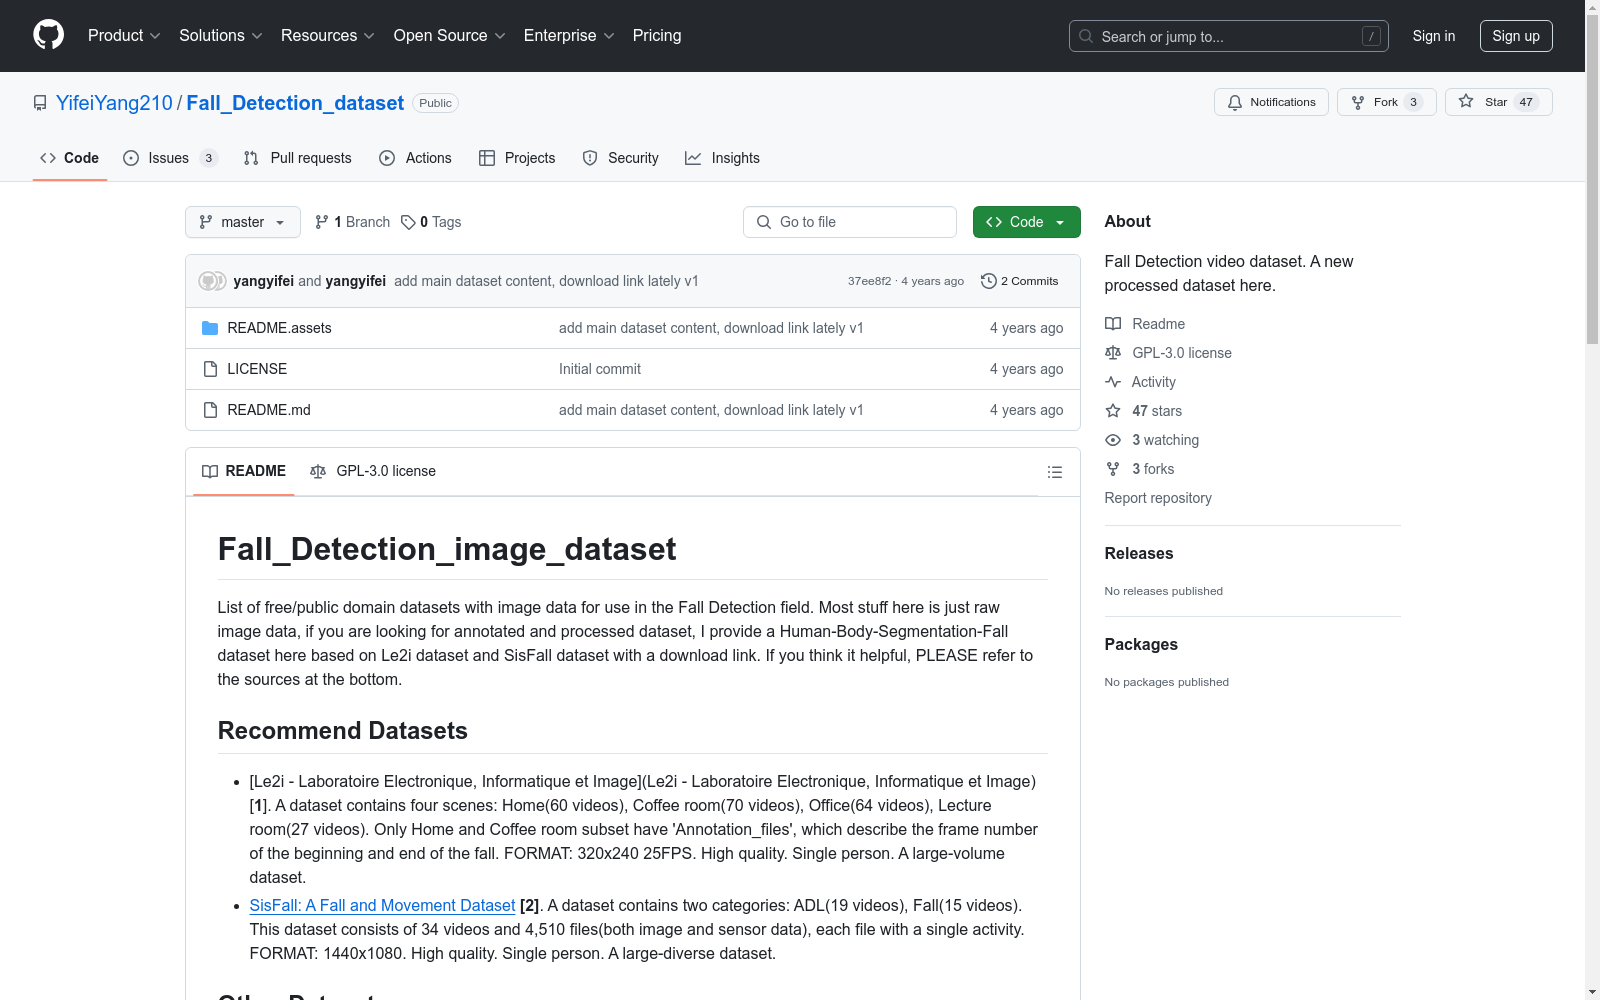Star this repository
Viewport: 1600px width, 1000px height.
tap(1498, 102)
